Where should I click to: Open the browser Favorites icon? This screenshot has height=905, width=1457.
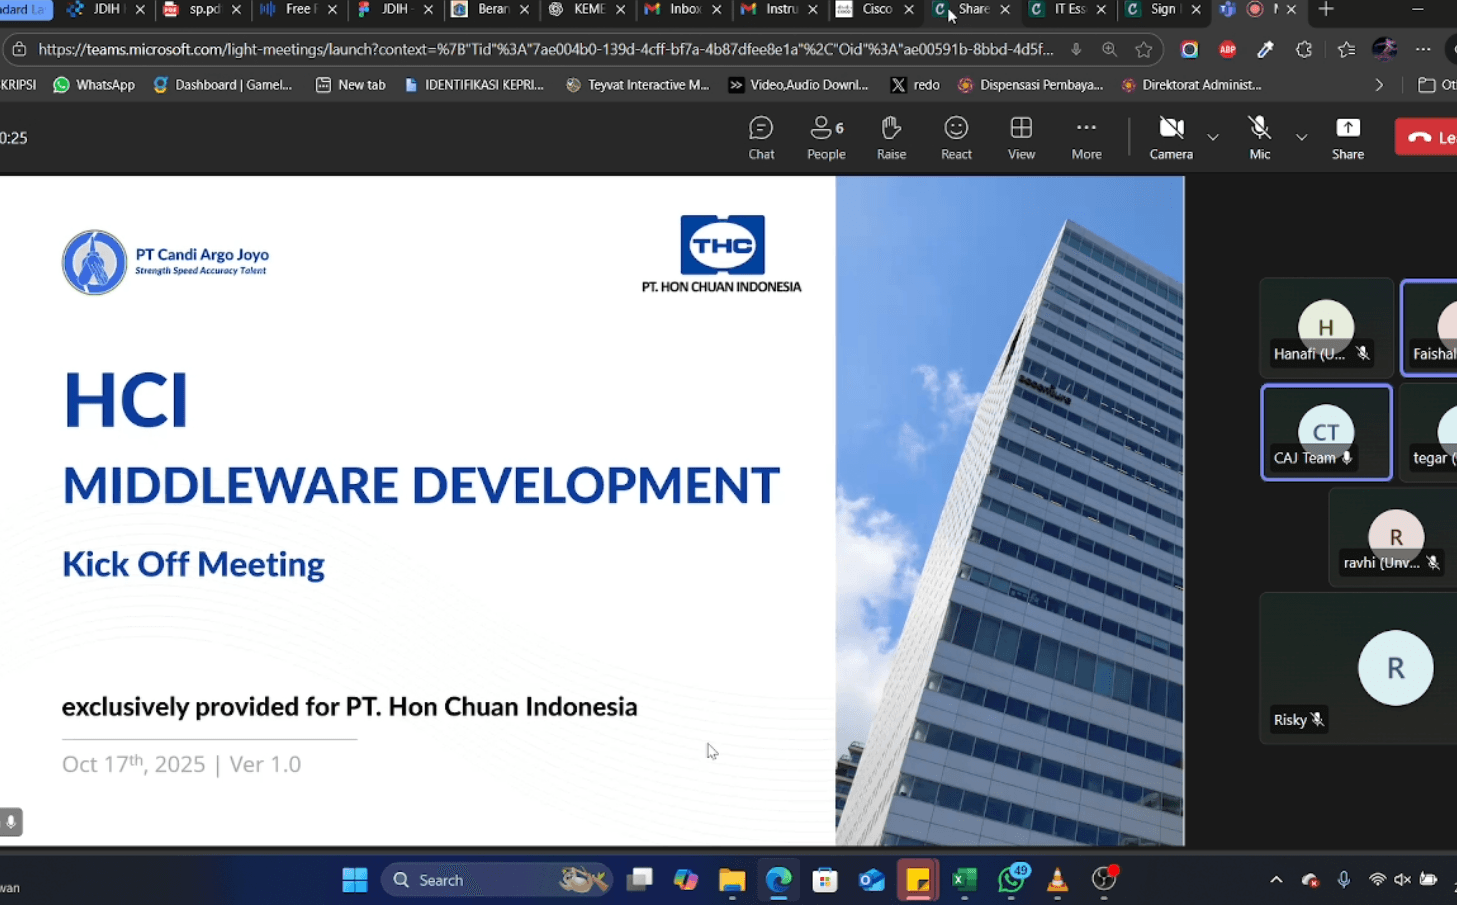[1346, 49]
